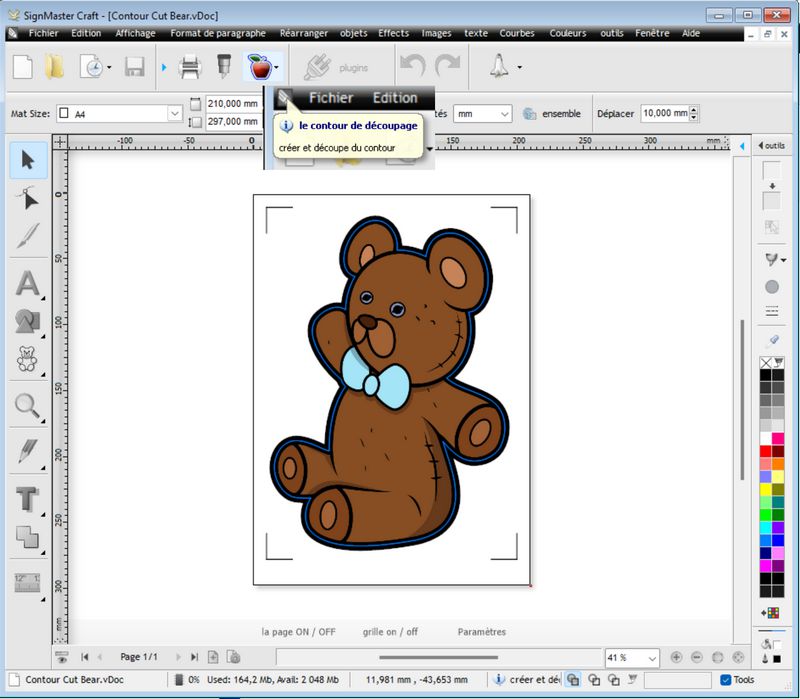This screenshot has width=800, height=699.
Task: Expand the toolbar with the blue arrow
Action: pos(164,67)
